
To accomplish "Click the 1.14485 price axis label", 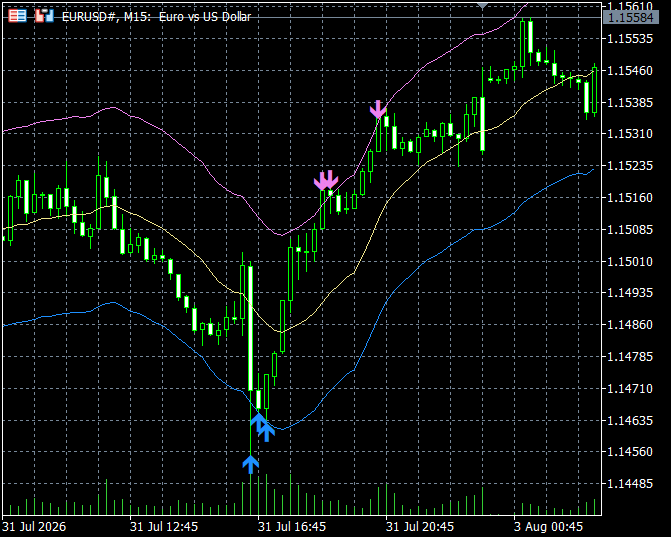I will click(x=630, y=484).
